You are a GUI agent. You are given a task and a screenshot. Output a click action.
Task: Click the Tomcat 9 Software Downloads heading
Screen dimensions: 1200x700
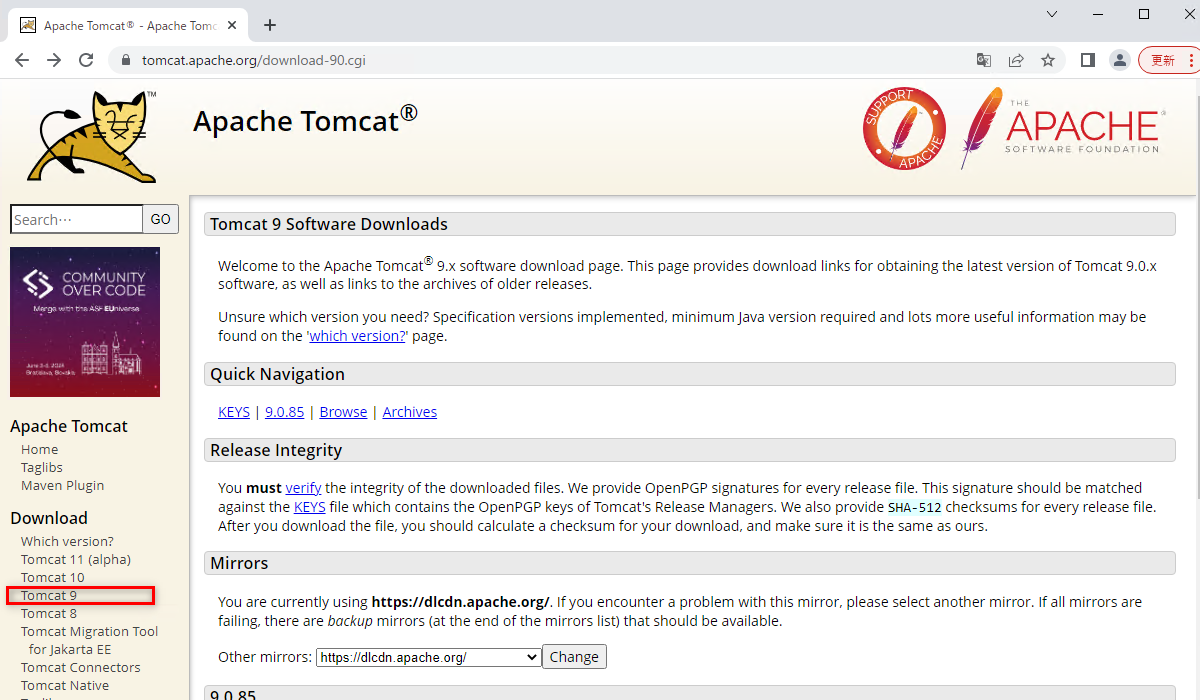point(329,224)
